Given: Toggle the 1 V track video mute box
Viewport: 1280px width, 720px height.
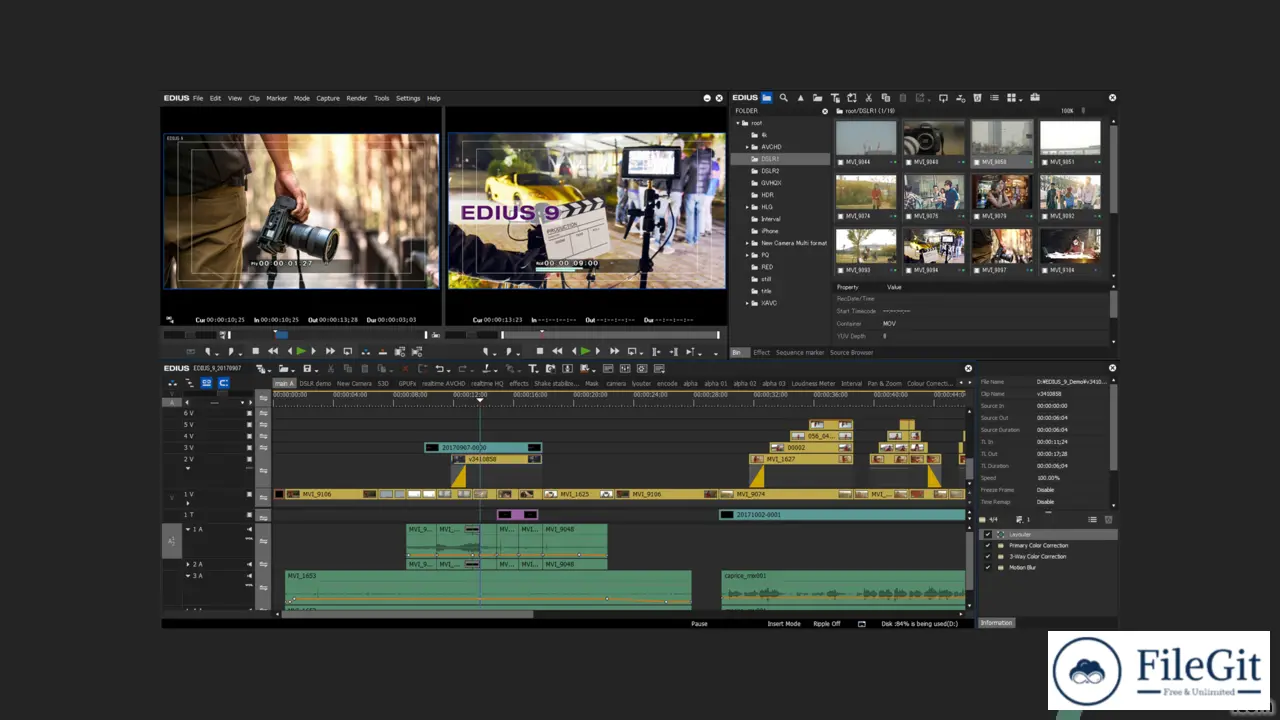Looking at the screenshot, I should (x=249, y=494).
